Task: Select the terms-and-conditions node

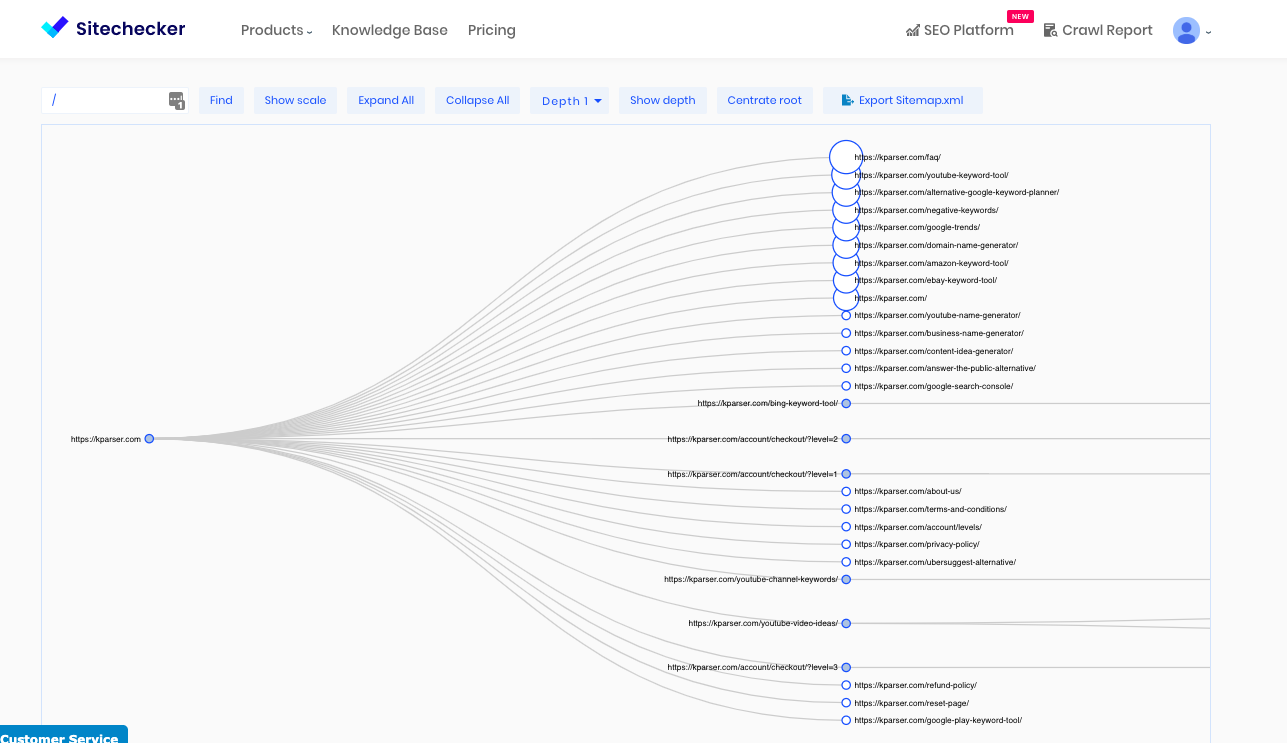Action: point(846,509)
